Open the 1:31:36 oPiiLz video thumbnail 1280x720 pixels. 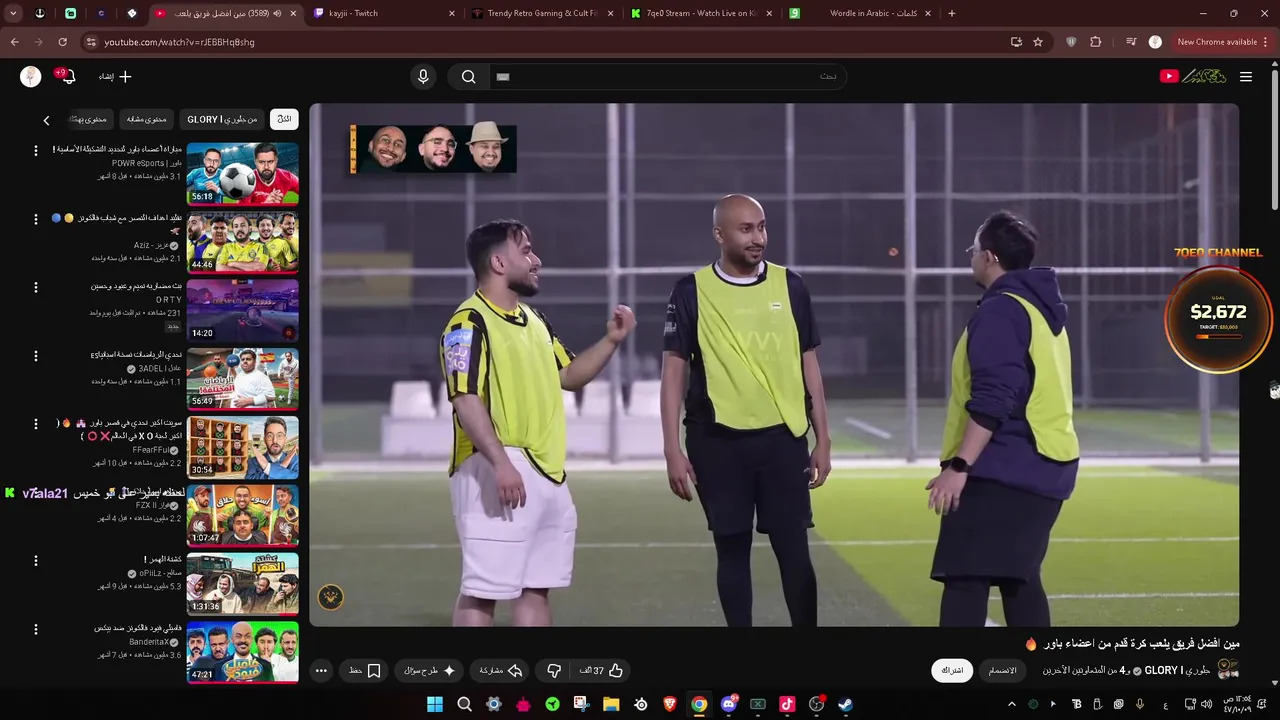[242, 583]
